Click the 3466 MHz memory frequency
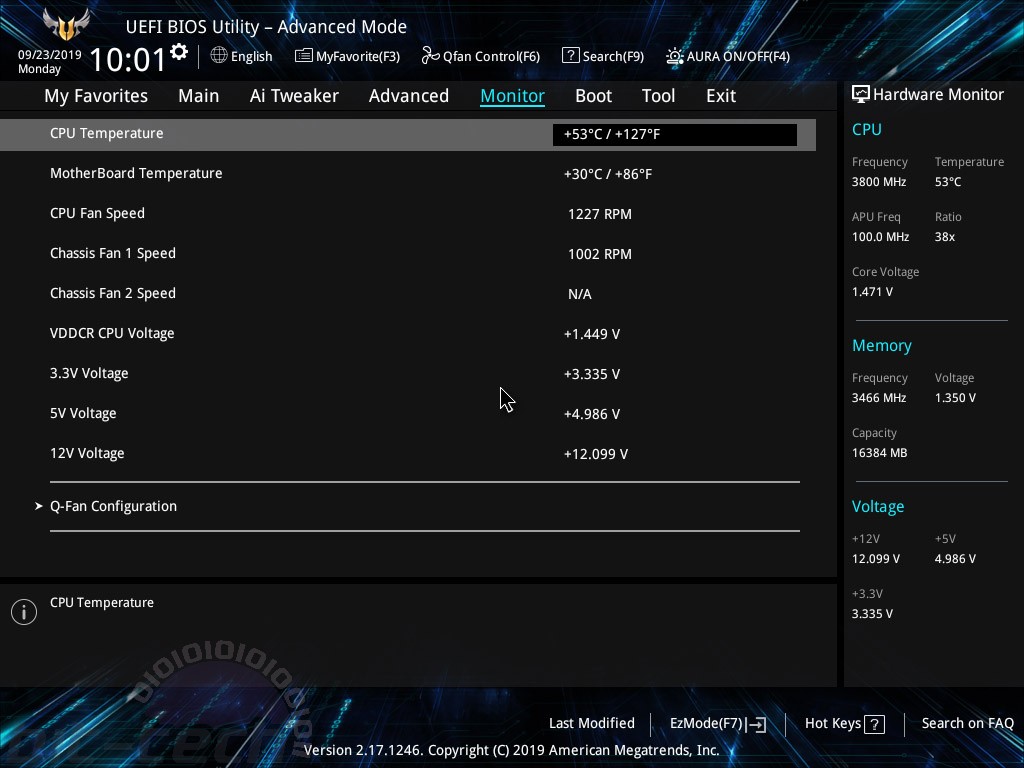 click(x=879, y=398)
